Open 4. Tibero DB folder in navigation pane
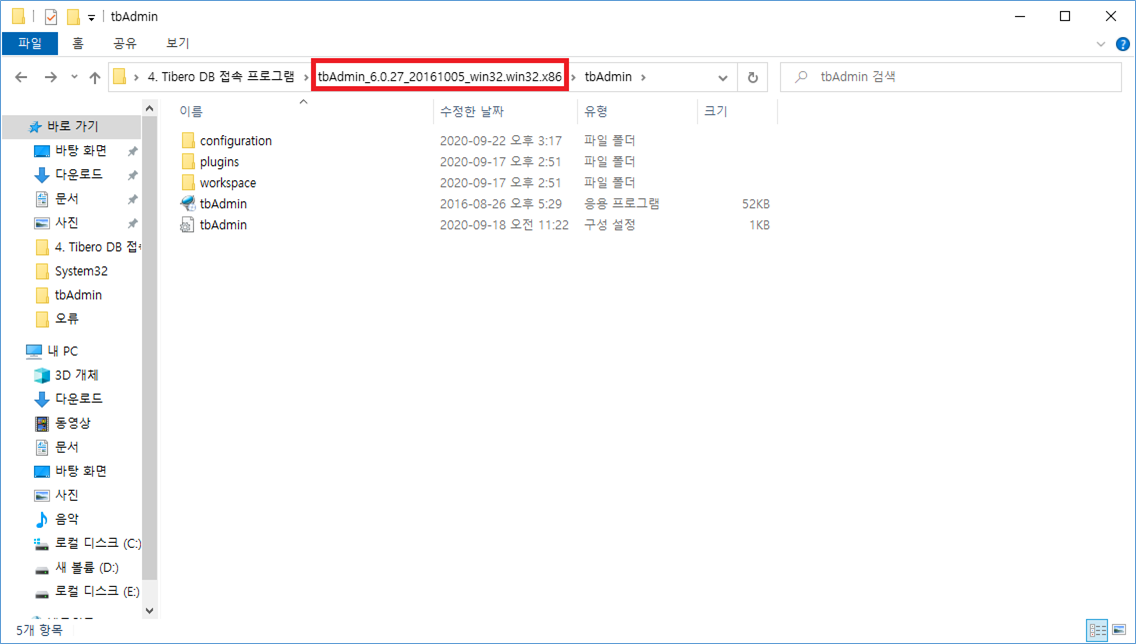 (96, 247)
